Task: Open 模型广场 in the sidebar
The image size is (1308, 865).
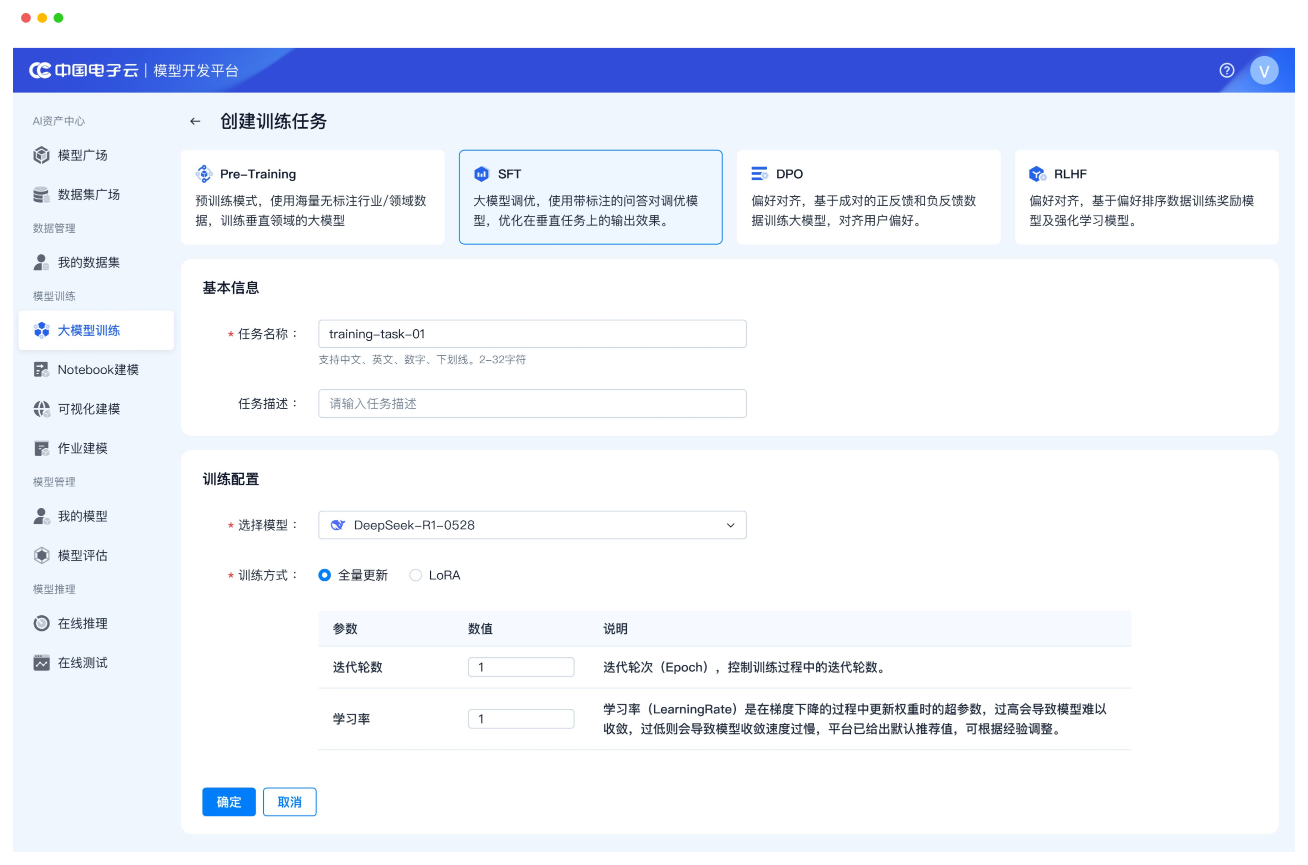Action: [x=82, y=155]
